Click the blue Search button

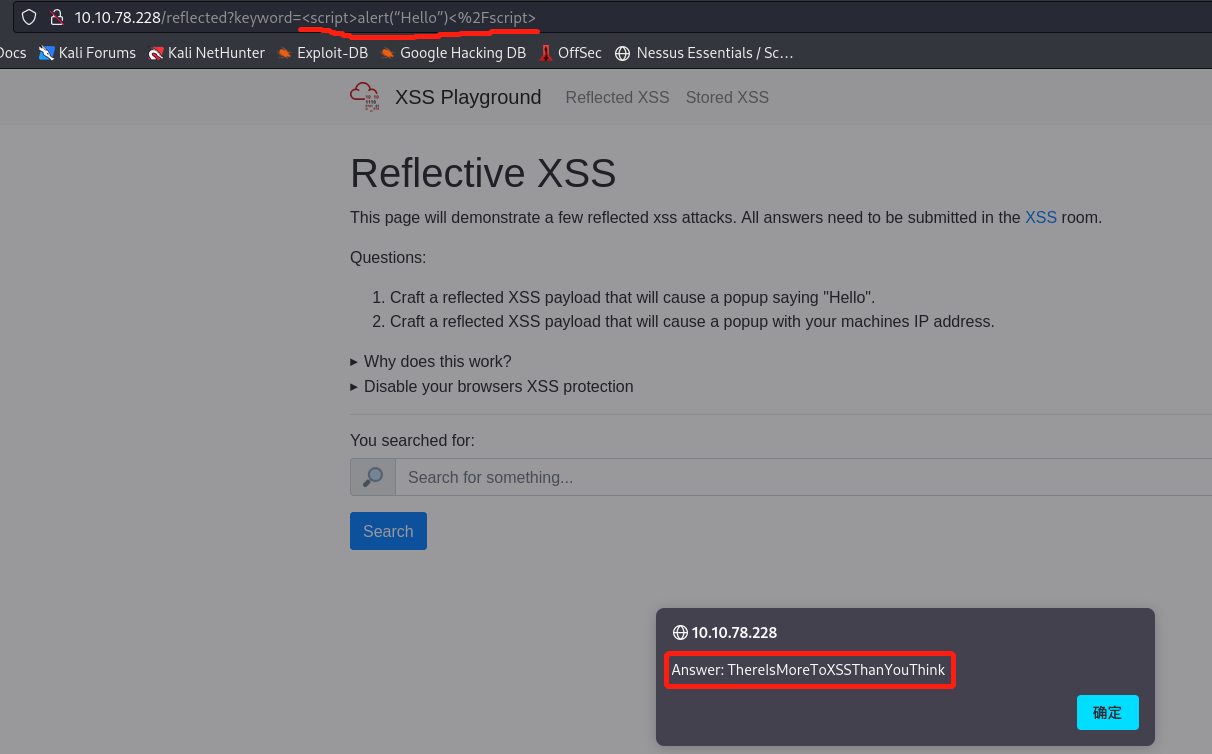(x=388, y=531)
